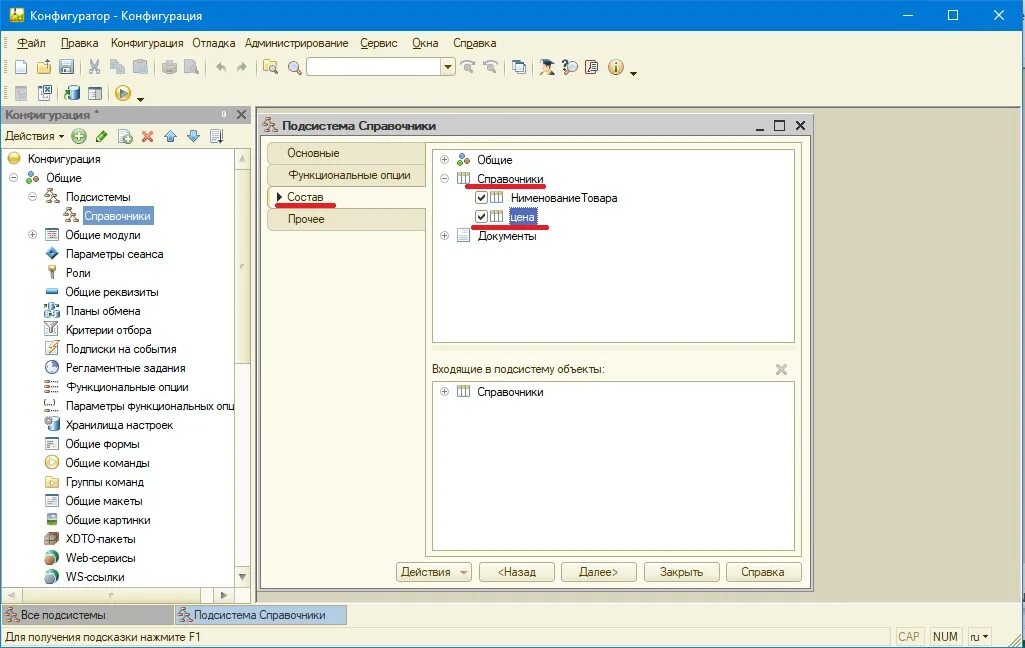1025x648 pixels.
Task: Move object down with blue arrow
Action: 193,136
